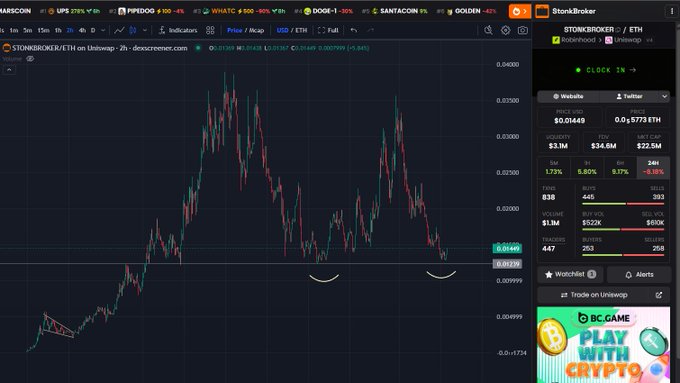Click the 0.01239 horizontal line price label
The image size is (680, 383).
pyautogui.click(x=507, y=264)
